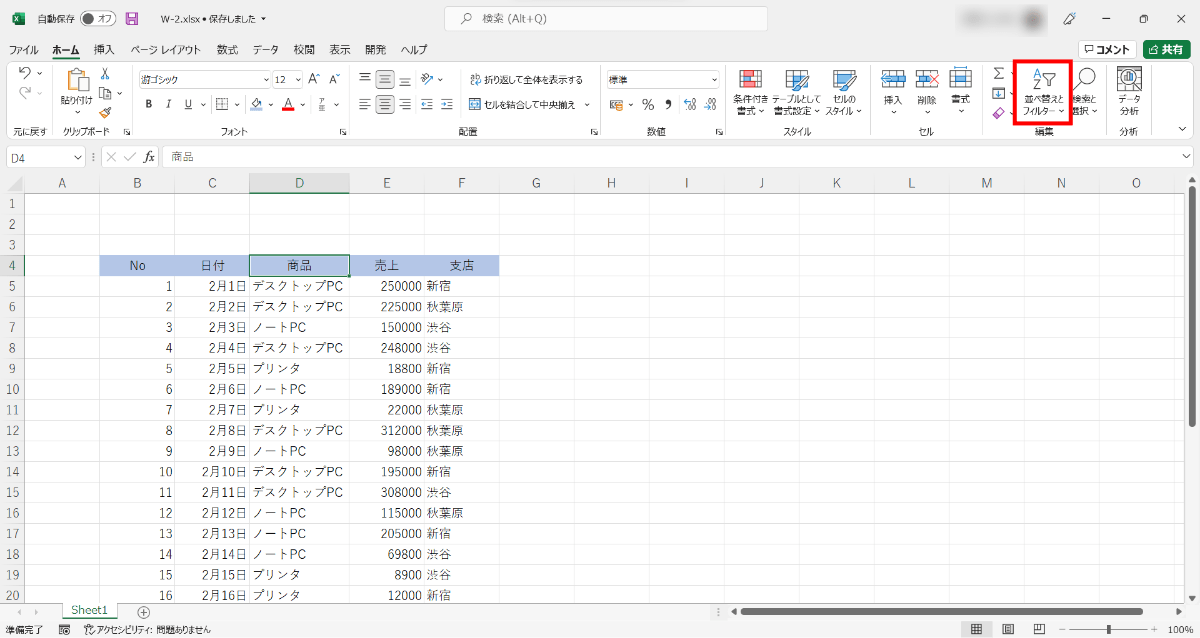
Task: Open the Sort & Filter (並べ替えとフィルター) menu
Action: 1043,92
